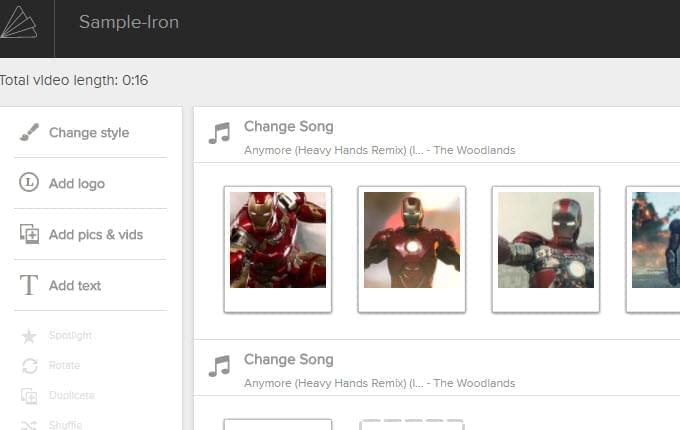Click the Rotate arrows icon
Viewport: 680px width, 430px height.
[29, 366]
